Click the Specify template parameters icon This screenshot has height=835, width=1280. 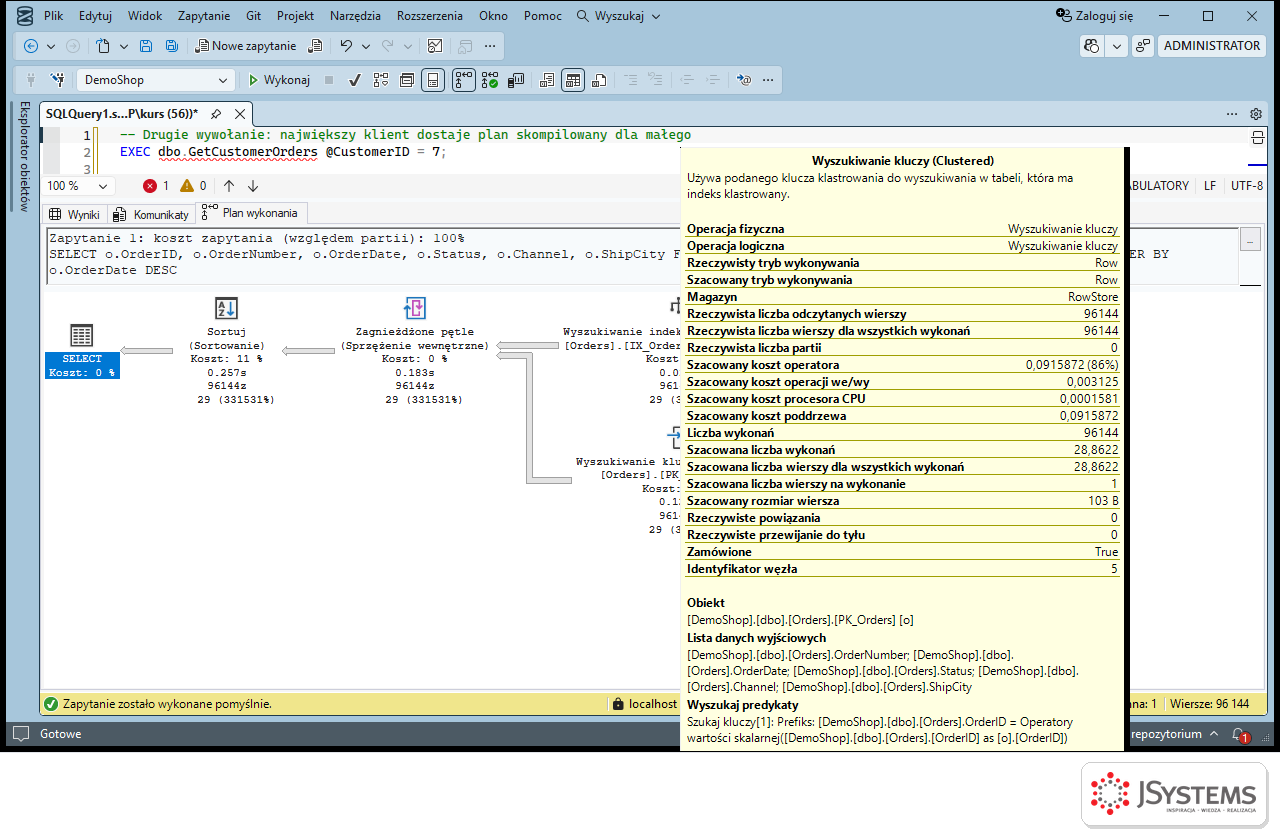tap(743, 80)
